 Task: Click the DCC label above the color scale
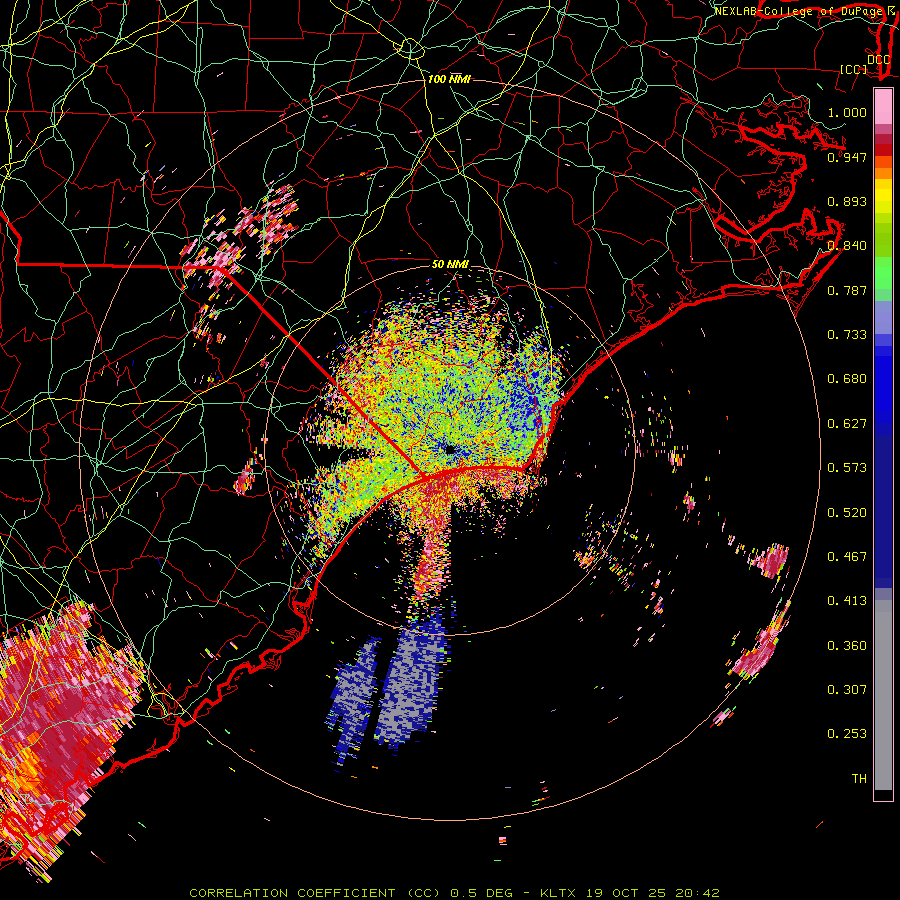pyautogui.click(x=878, y=59)
